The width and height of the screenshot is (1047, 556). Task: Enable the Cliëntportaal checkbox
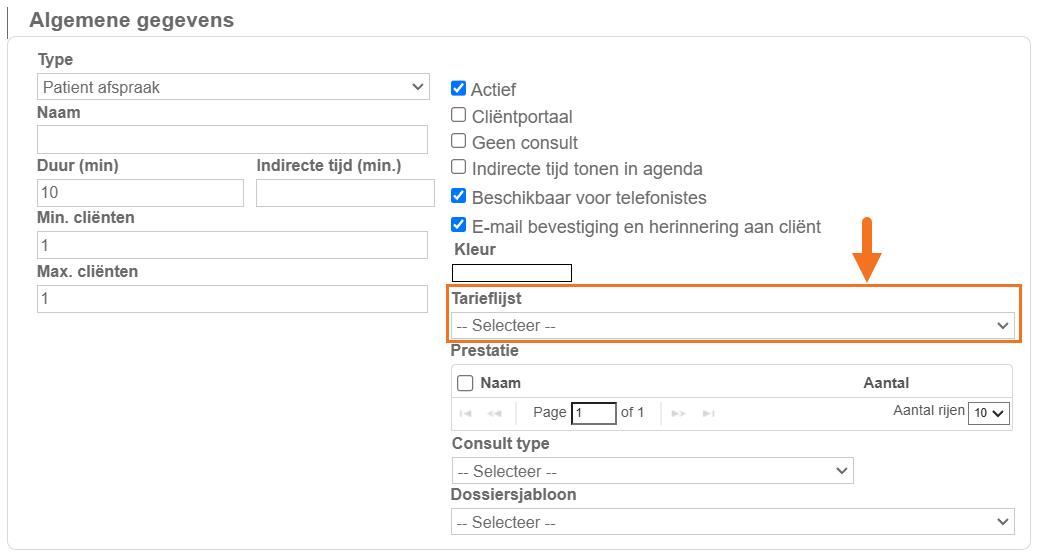(459, 116)
